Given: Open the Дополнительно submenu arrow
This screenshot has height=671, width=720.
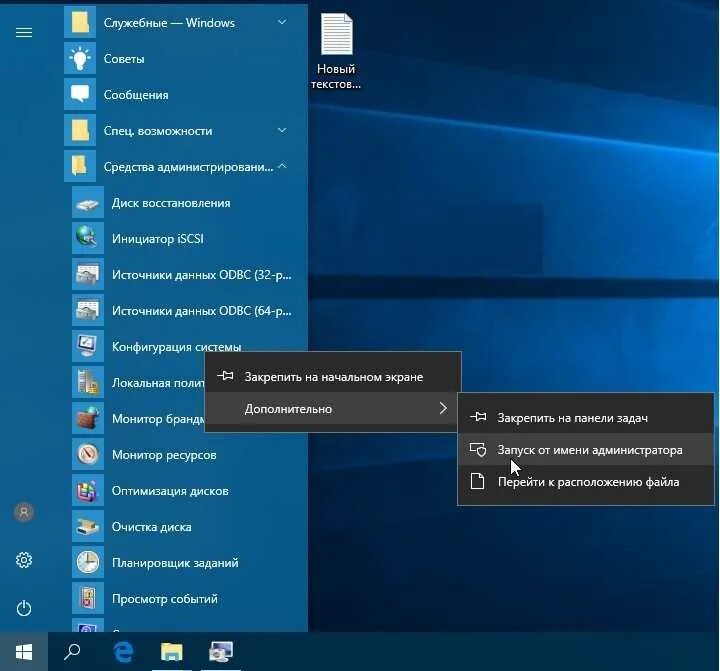Looking at the screenshot, I should tap(443, 408).
